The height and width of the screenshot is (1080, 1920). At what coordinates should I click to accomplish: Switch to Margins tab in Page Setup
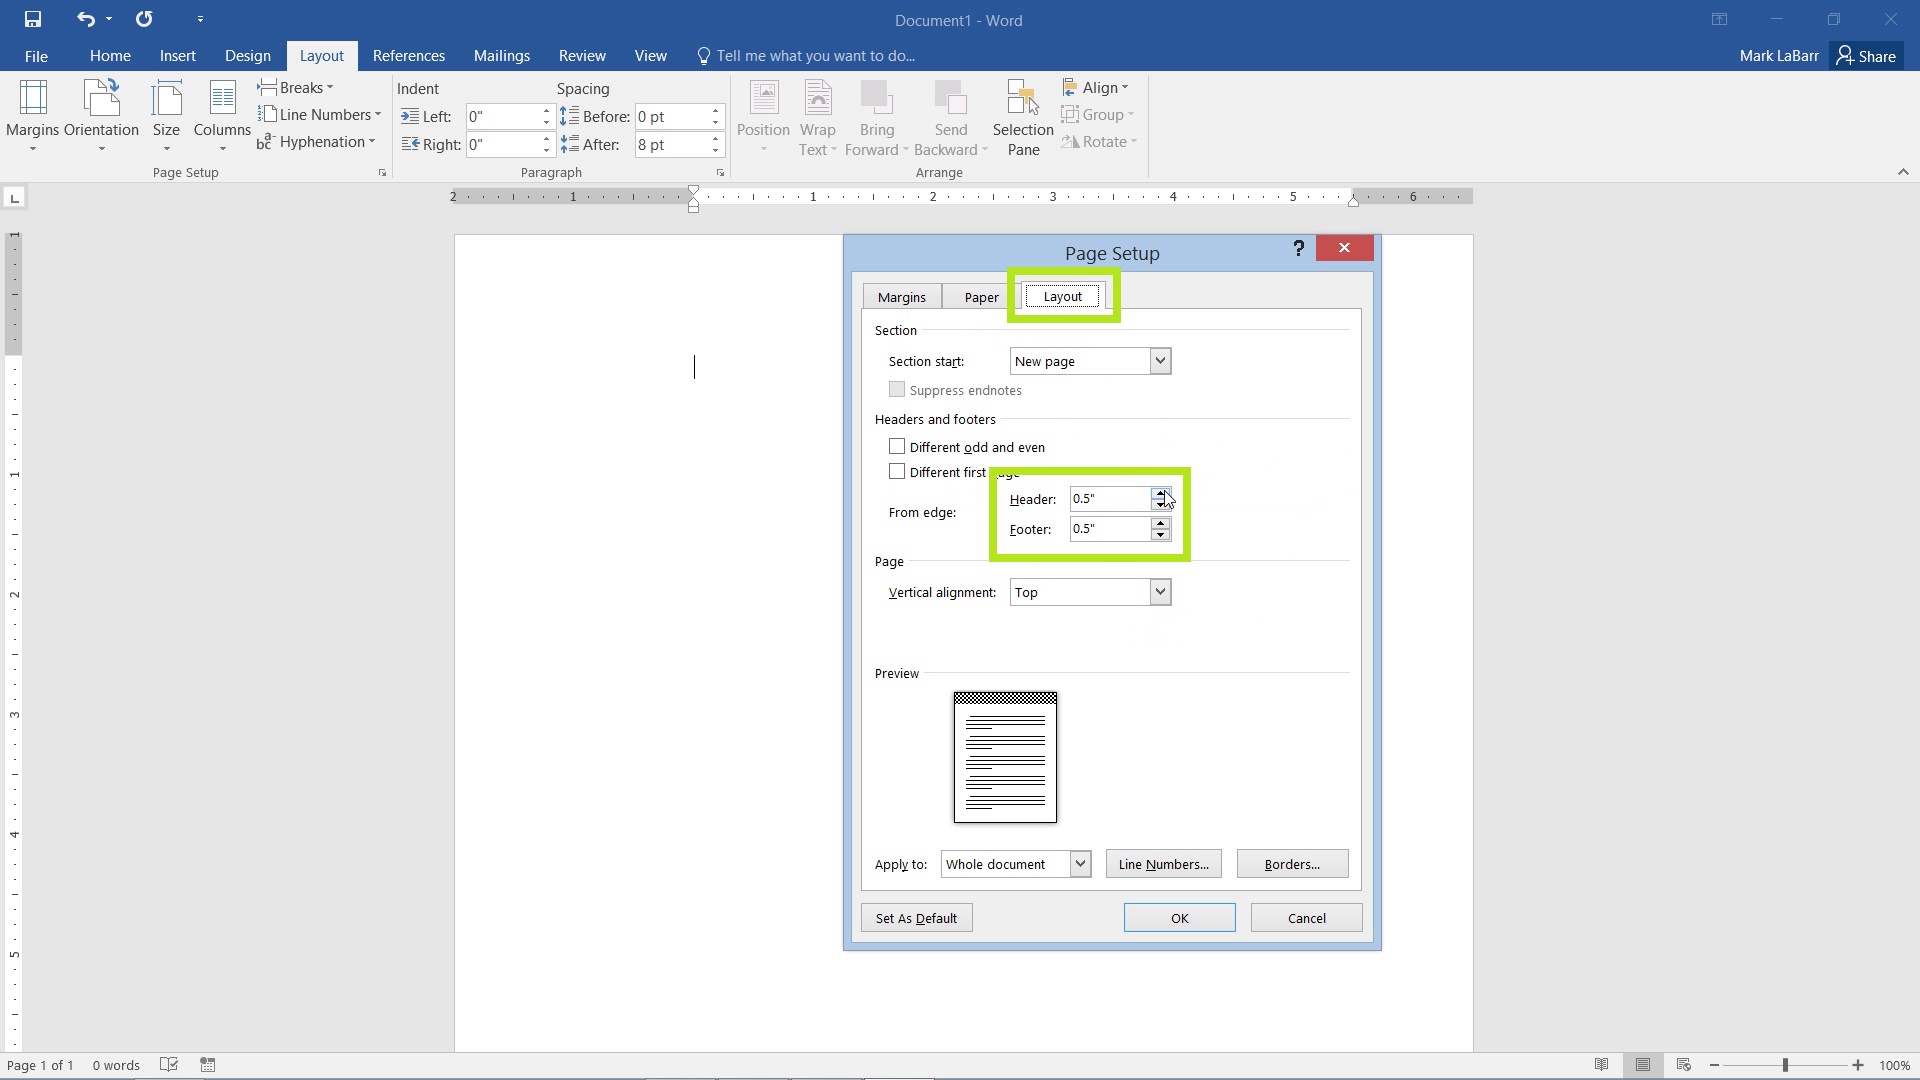pos(901,295)
